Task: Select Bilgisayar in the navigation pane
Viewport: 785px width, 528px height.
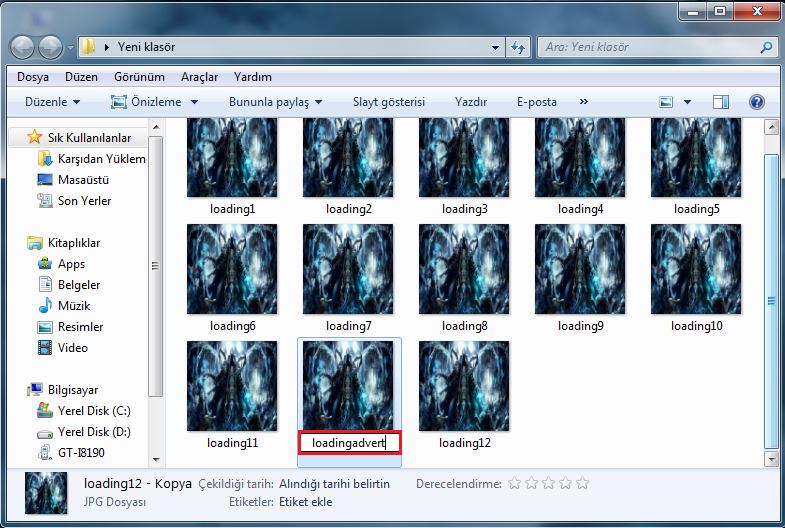Action: click(63, 390)
